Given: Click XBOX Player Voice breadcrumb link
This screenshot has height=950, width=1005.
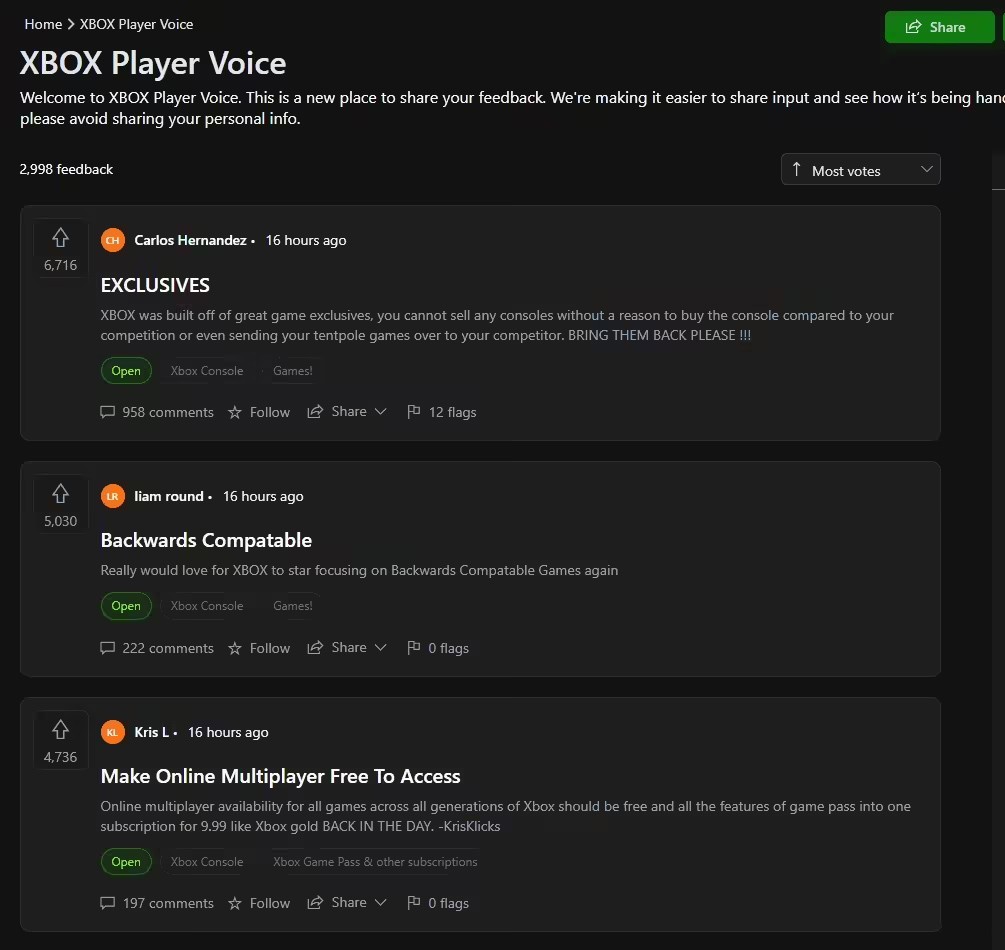Looking at the screenshot, I should (136, 24).
